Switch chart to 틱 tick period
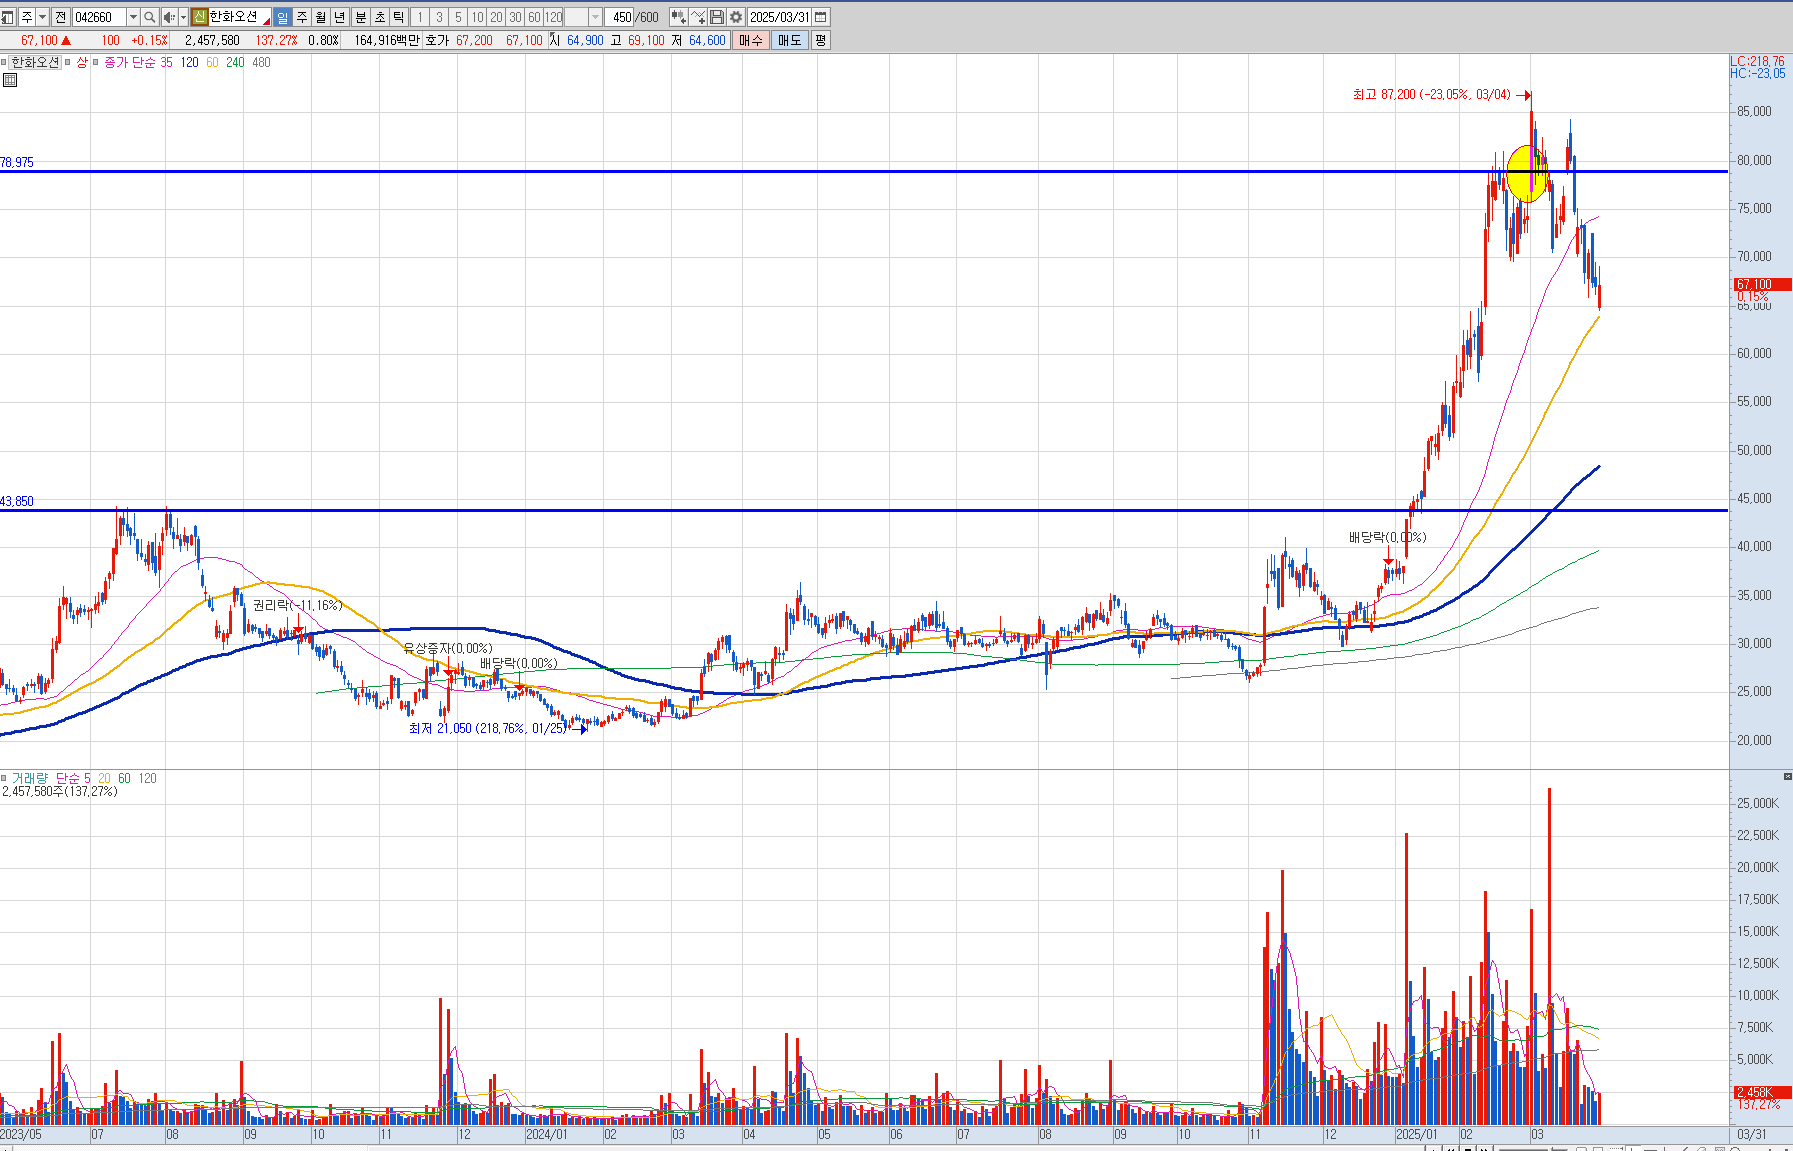Image resolution: width=1793 pixels, height=1151 pixels. (399, 17)
